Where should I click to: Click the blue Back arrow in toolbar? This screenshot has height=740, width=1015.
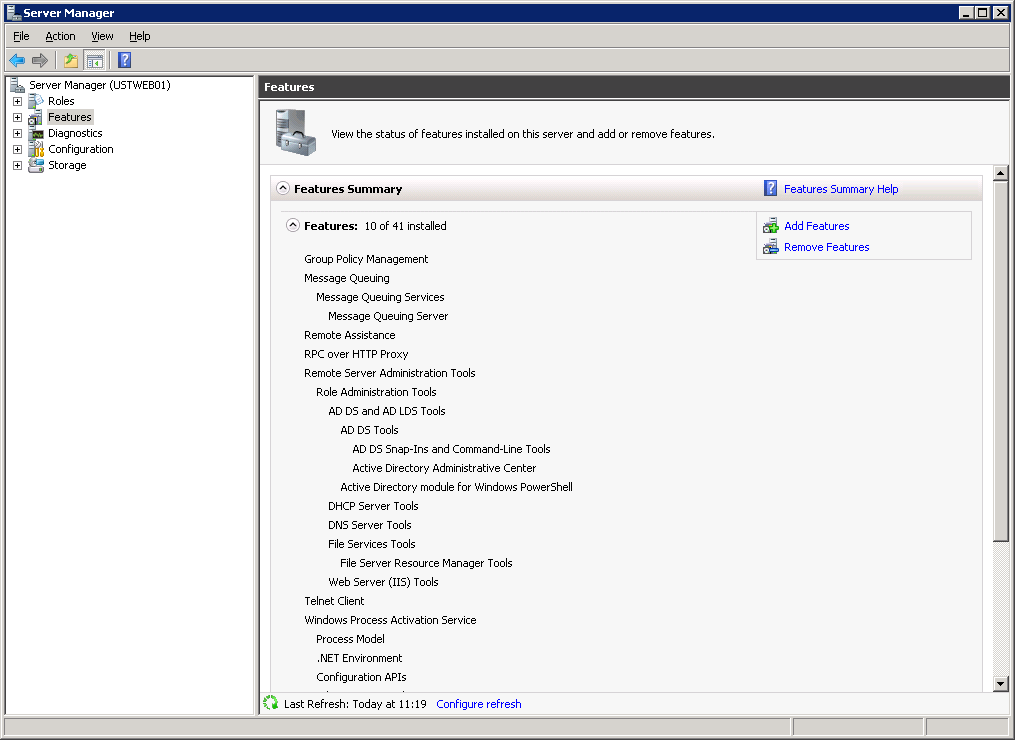(17, 60)
